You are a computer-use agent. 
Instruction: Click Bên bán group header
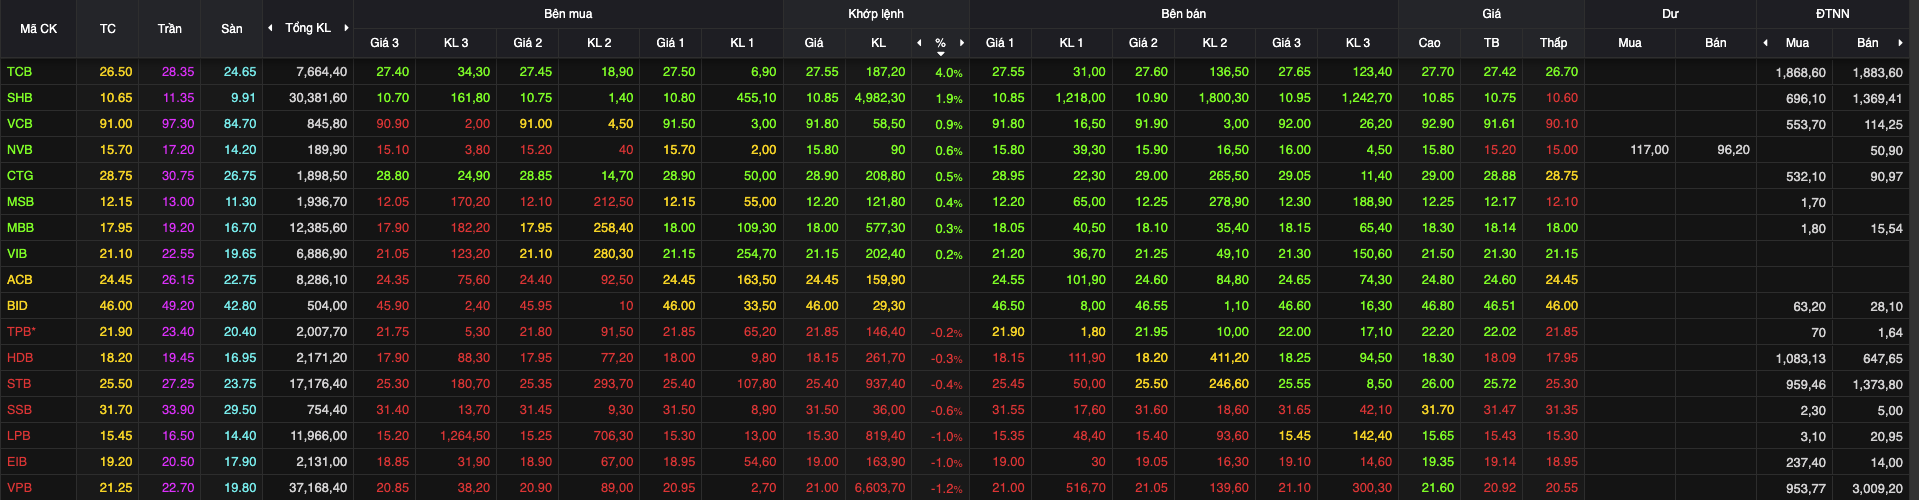[x=1184, y=14]
